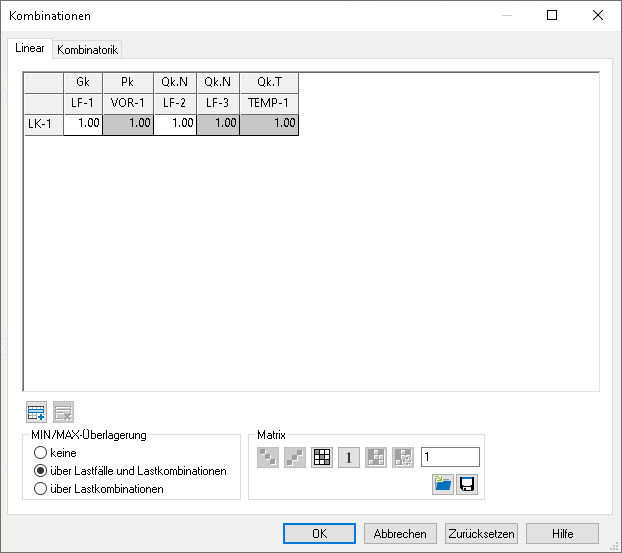
Task: Confirm with the OK button
Action: 319,533
